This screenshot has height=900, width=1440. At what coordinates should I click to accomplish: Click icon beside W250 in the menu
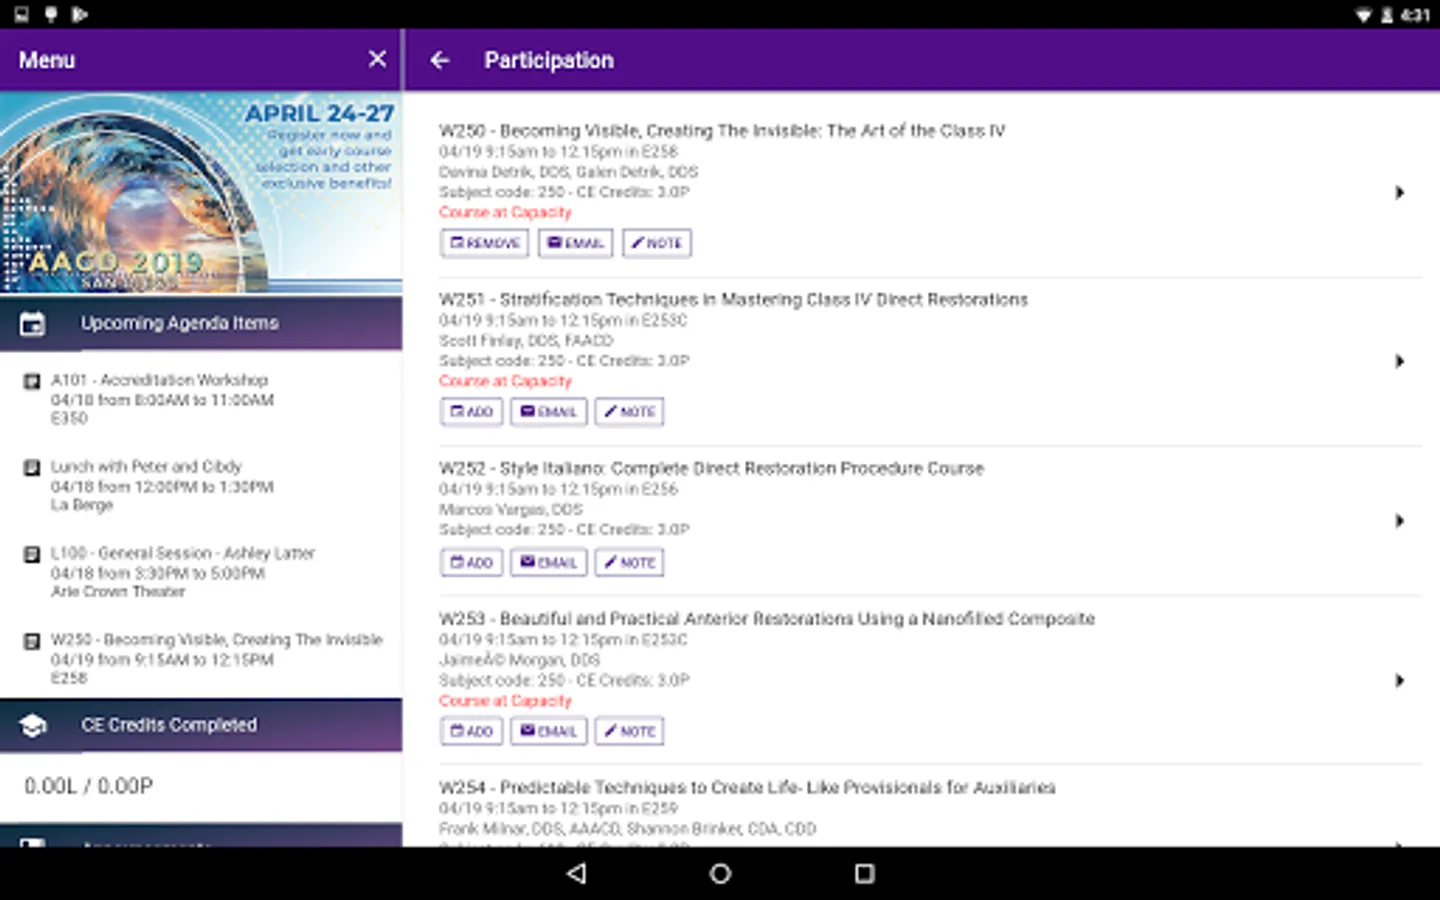[32, 640]
